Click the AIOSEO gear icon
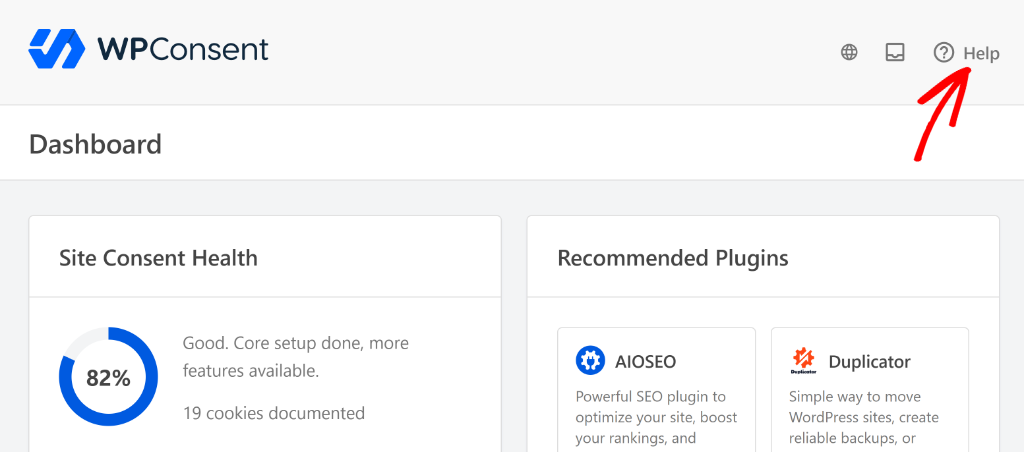Screen dimensions: 1024x452 [x=590, y=361]
